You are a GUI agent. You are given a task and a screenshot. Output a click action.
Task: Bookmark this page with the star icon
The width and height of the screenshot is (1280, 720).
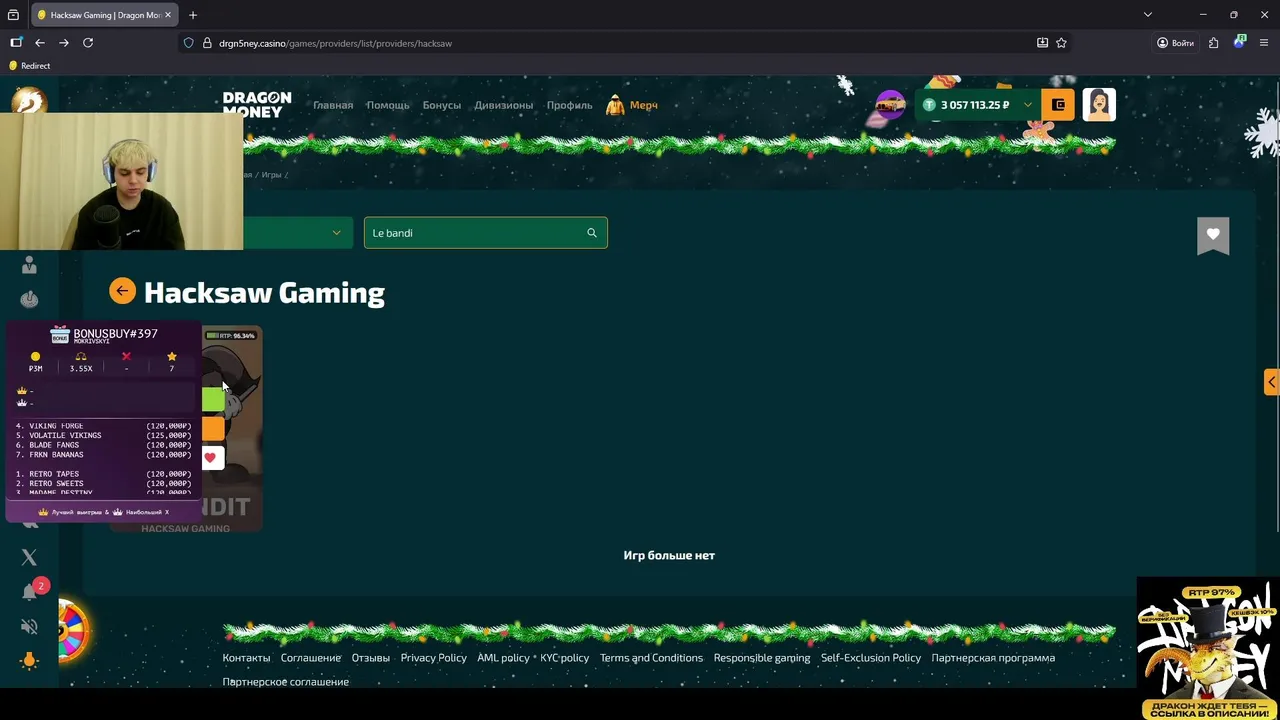(x=1061, y=43)
